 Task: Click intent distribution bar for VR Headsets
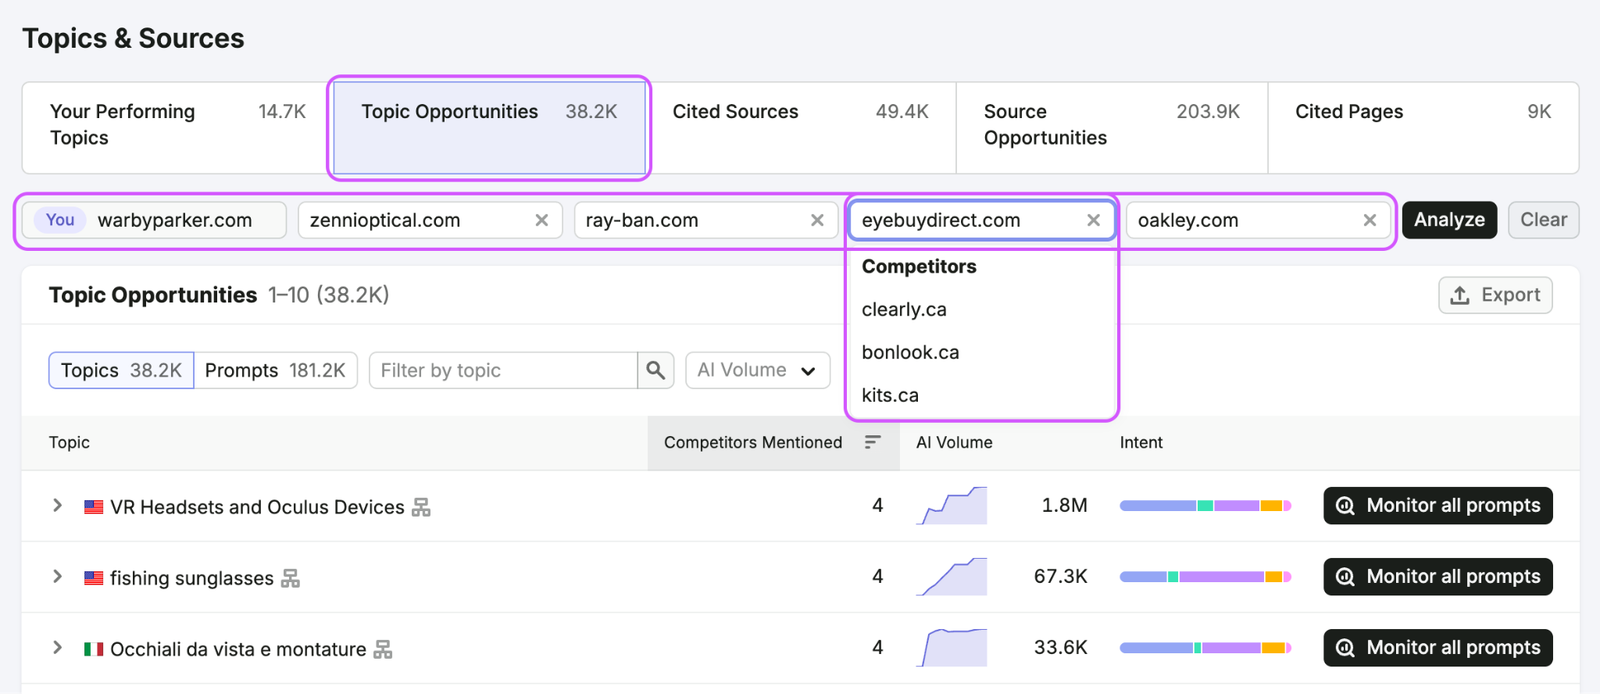click(1205, 506)
